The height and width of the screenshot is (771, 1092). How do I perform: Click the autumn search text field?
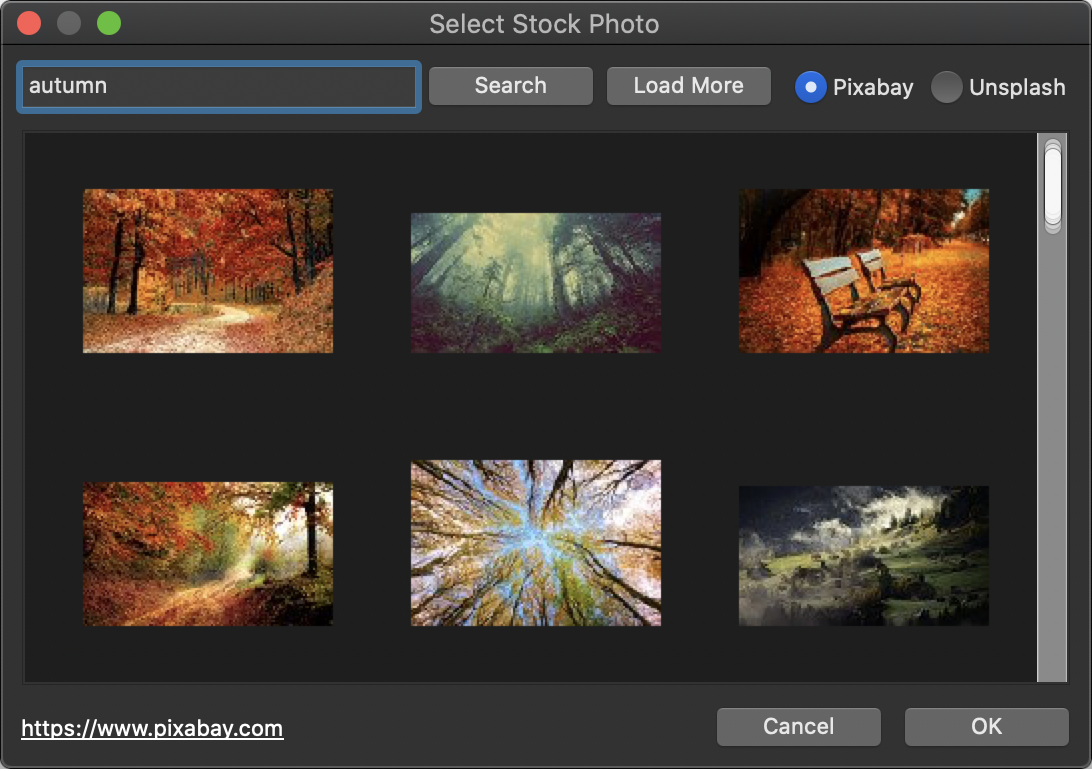tap(218, 87)
